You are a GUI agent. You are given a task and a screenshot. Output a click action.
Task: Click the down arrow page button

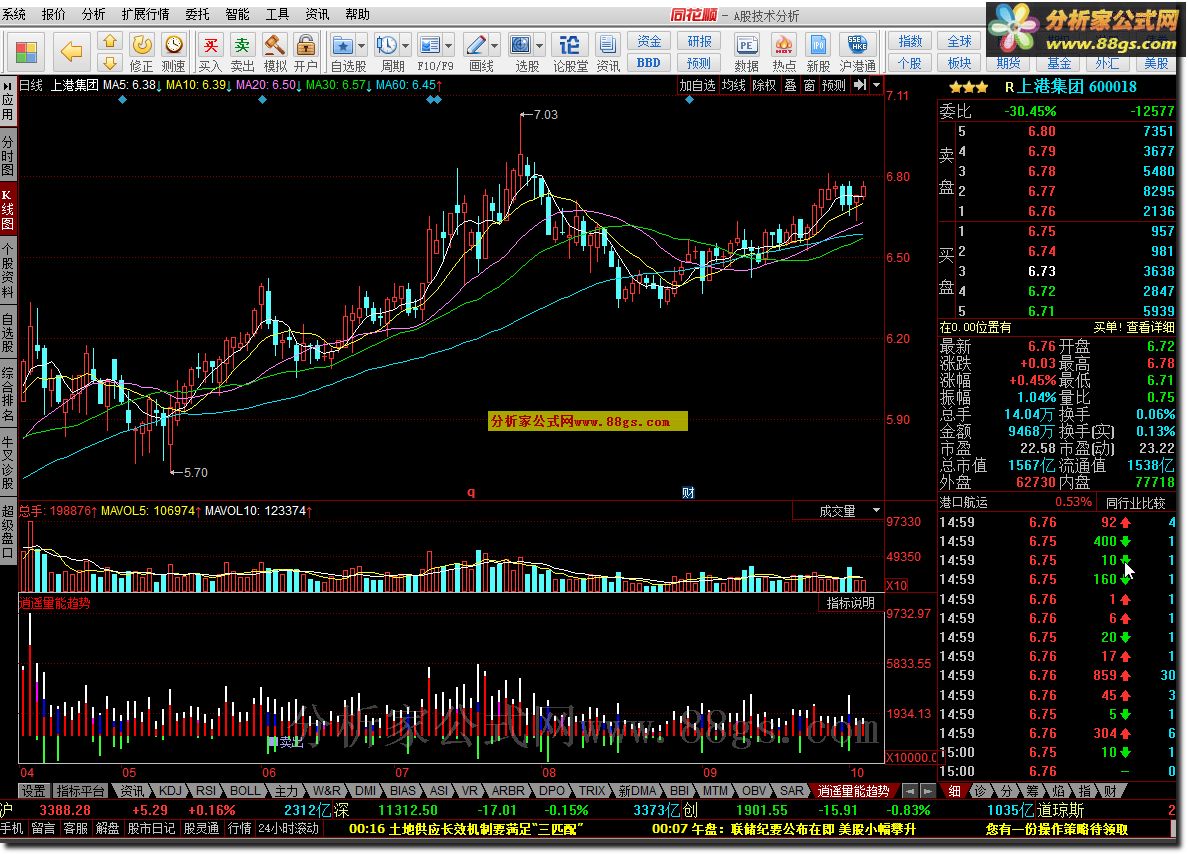110,63
